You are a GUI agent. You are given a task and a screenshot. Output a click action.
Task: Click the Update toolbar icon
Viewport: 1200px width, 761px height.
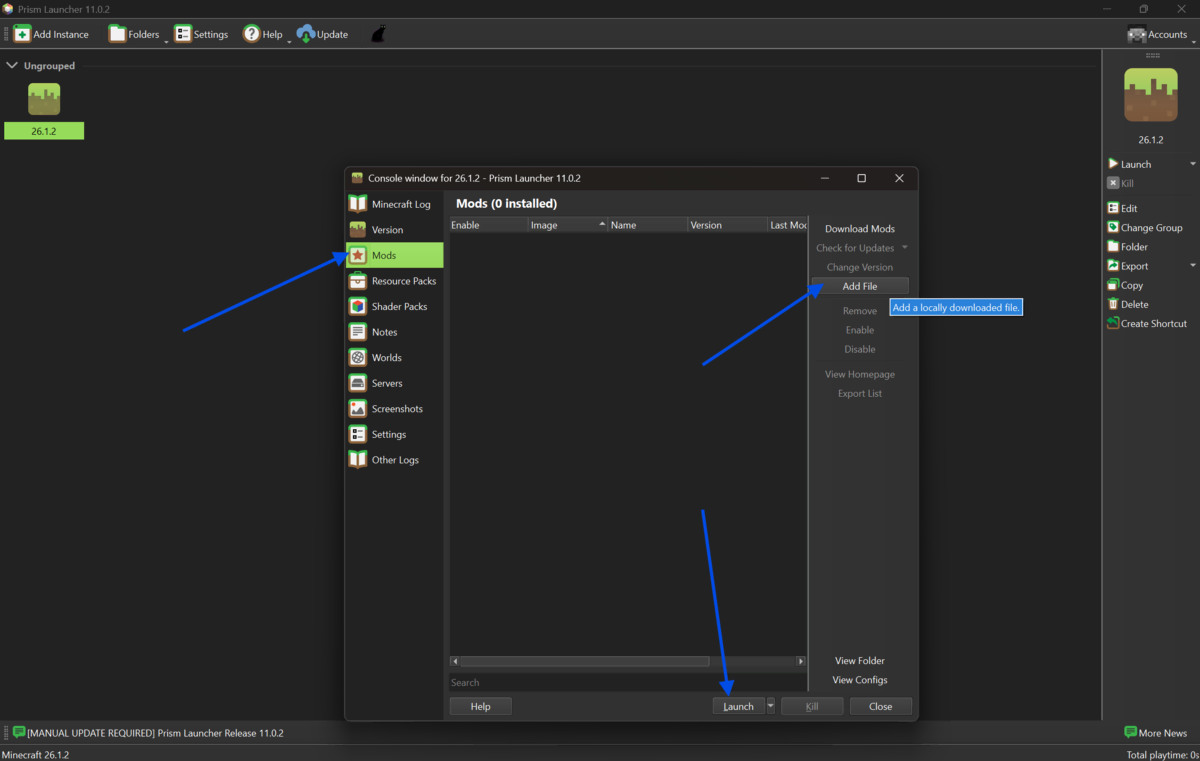pos(306,34)
